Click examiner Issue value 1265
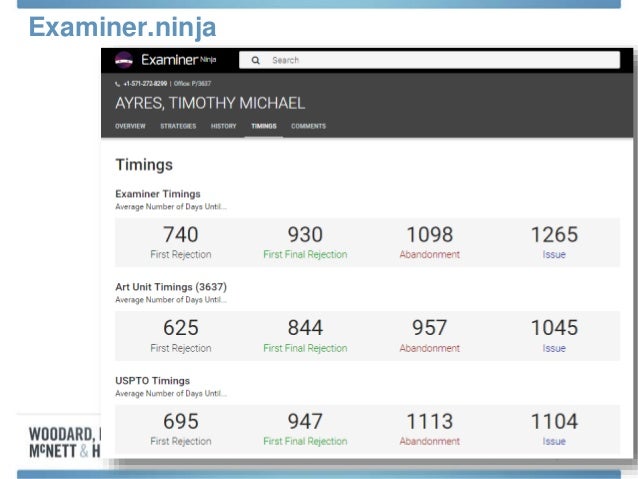638x479 pixels. pyautogui.click(x=554, y=235)
